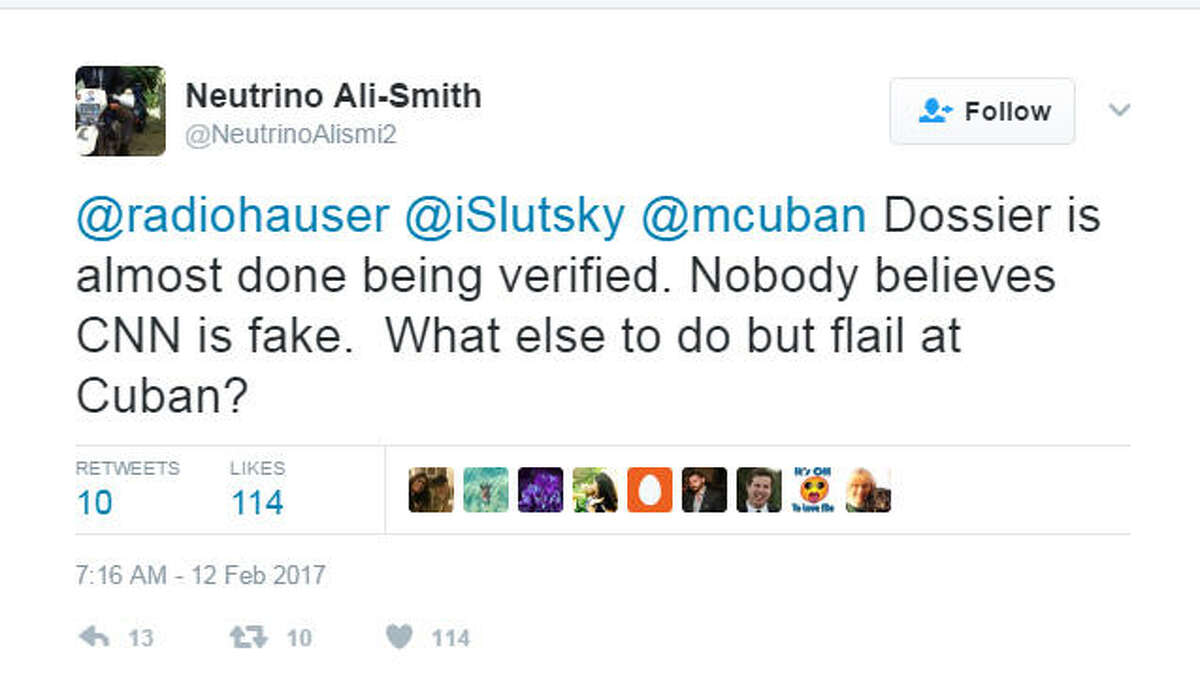Click the last blonde-haired liker avatar
The image size is (1200, 682).
click(x=868, y=490)
